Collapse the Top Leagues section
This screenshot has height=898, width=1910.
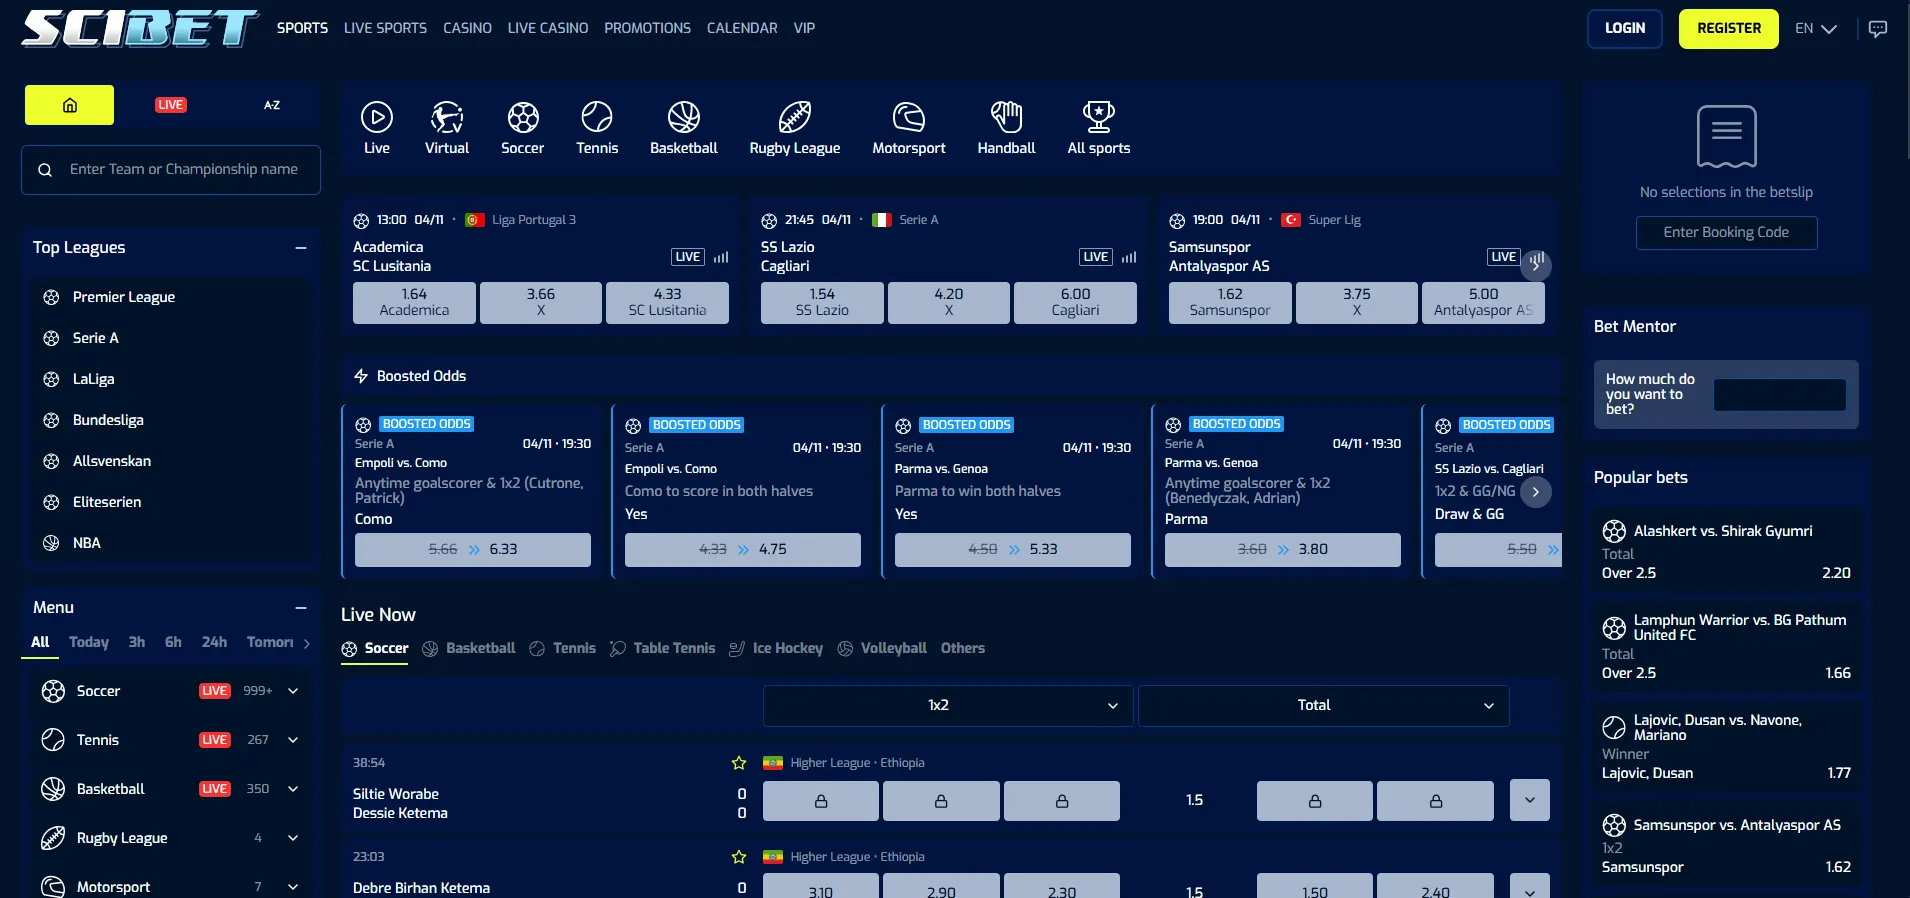(x=301, y=248)
